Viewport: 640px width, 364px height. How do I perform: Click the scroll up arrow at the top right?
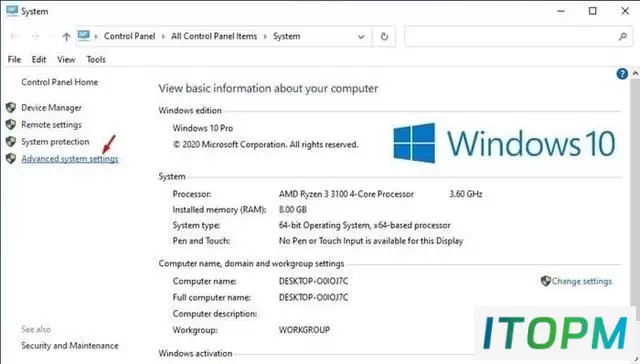tap(635, 73)
